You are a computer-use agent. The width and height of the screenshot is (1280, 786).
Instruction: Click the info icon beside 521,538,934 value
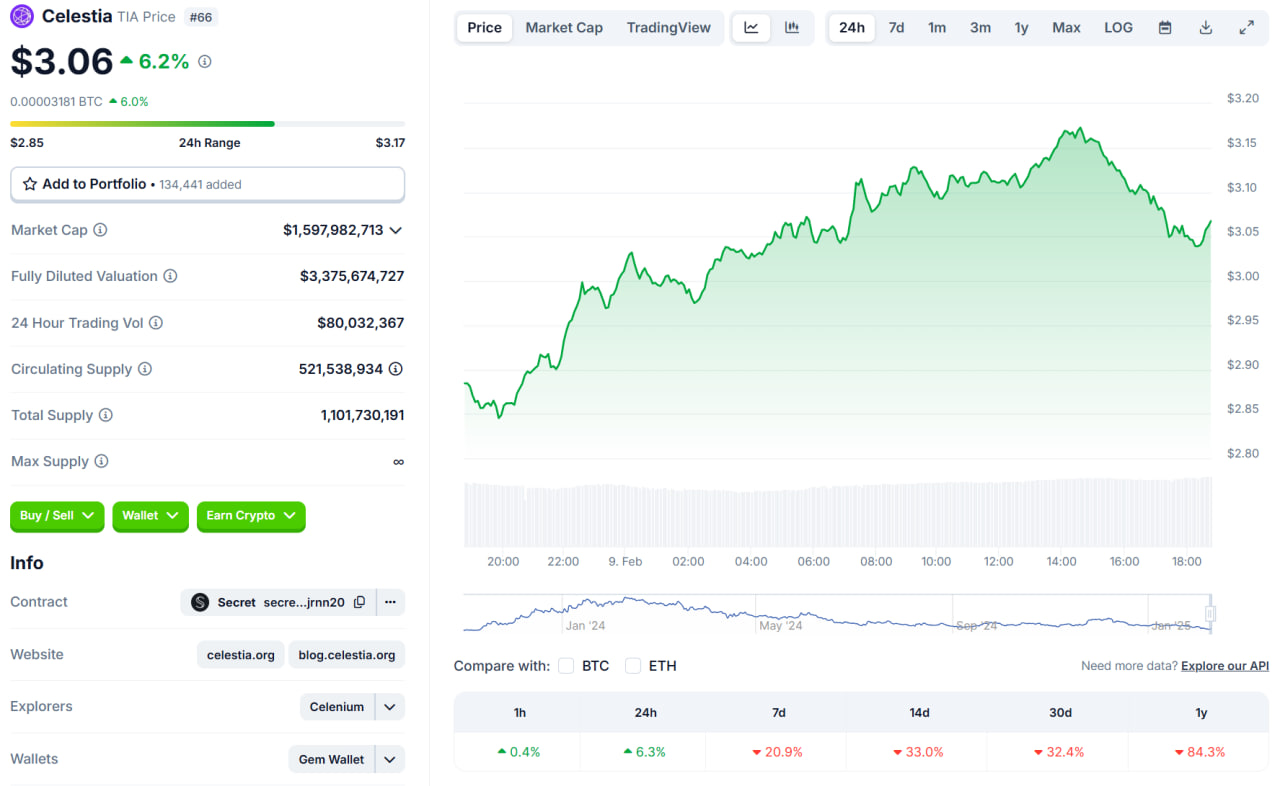[396, 369]
